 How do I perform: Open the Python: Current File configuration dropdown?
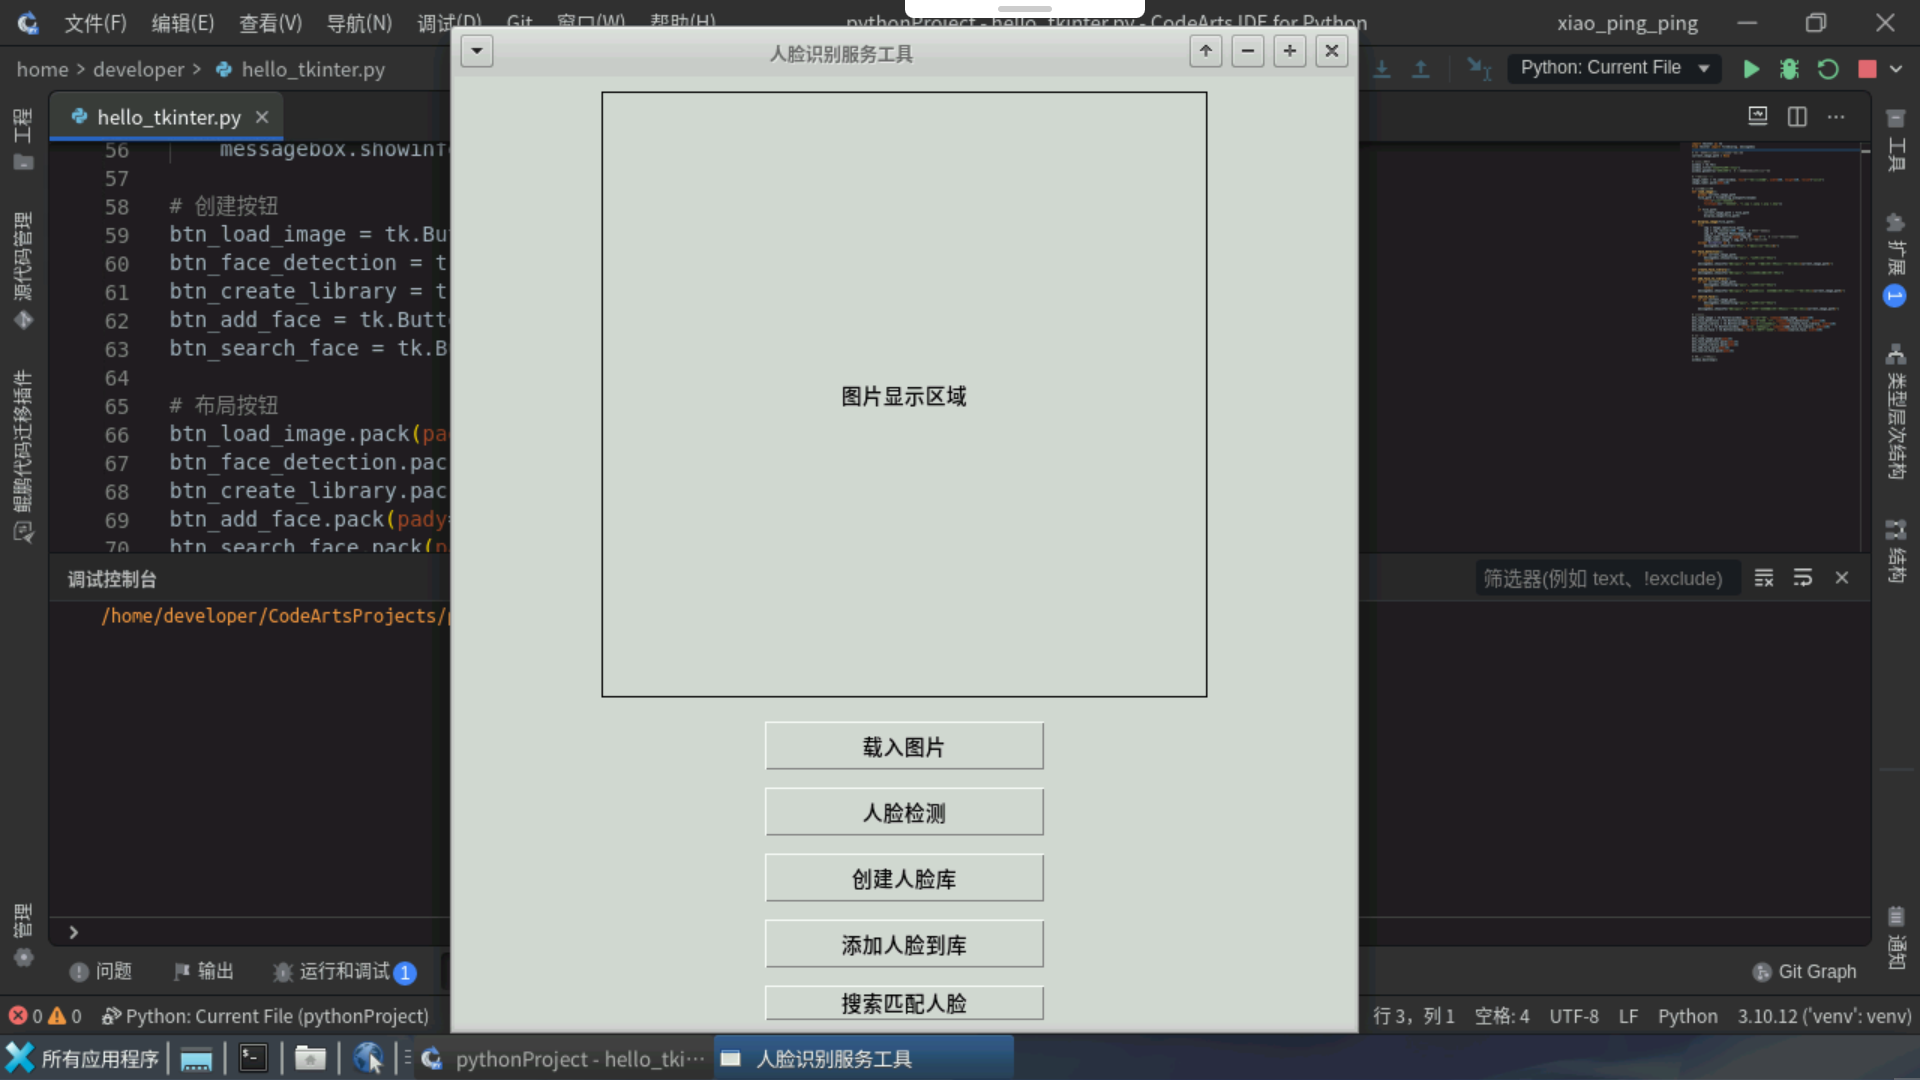pyautogui.click(x=1614, y=68)
